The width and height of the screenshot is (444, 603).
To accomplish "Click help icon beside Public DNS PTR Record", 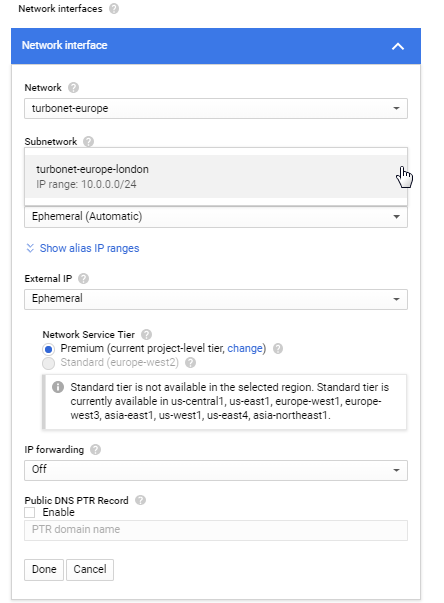I will [141, 500].
